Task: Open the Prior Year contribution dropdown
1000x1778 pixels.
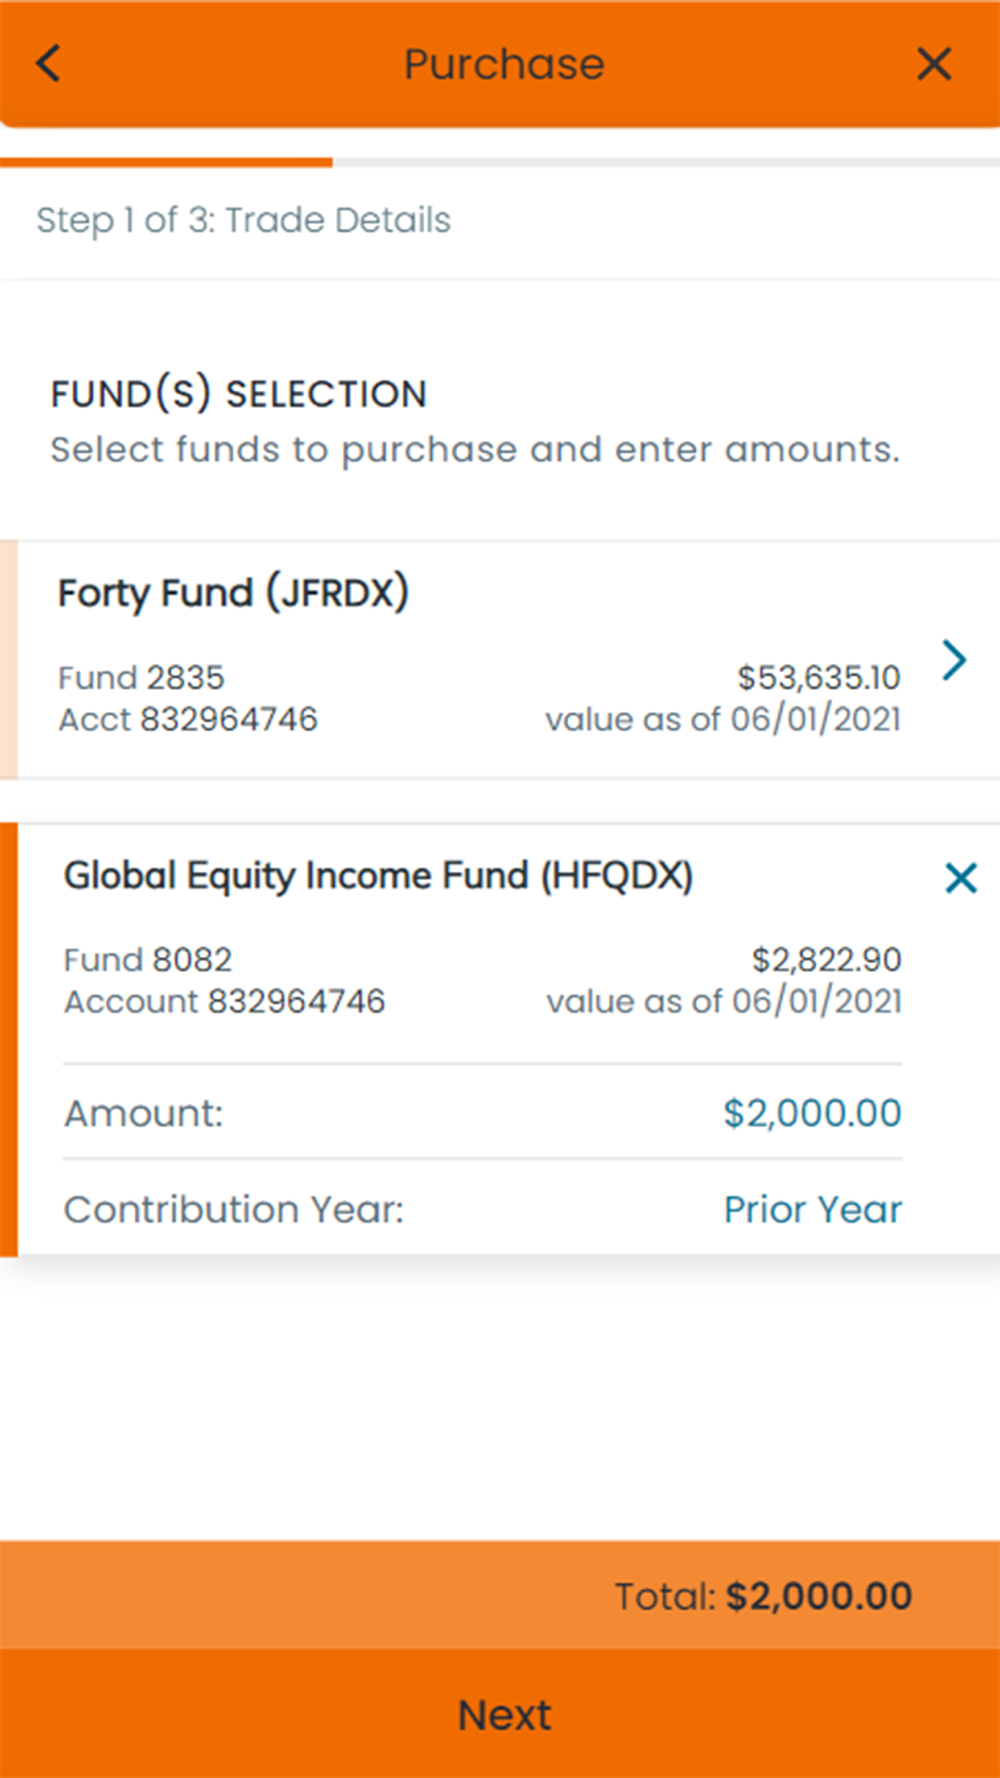Action: pyautogui.click(x=812, y=1210)
